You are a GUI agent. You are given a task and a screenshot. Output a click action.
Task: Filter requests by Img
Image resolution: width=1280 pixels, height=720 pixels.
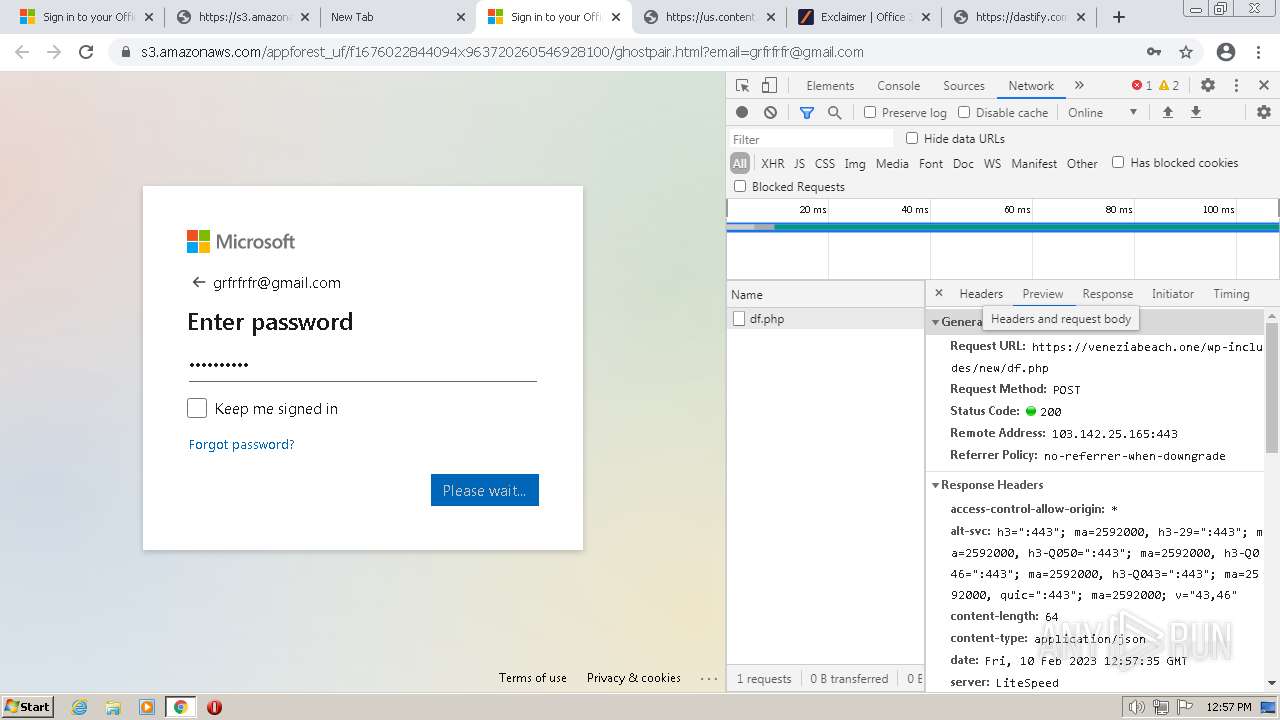855,163
